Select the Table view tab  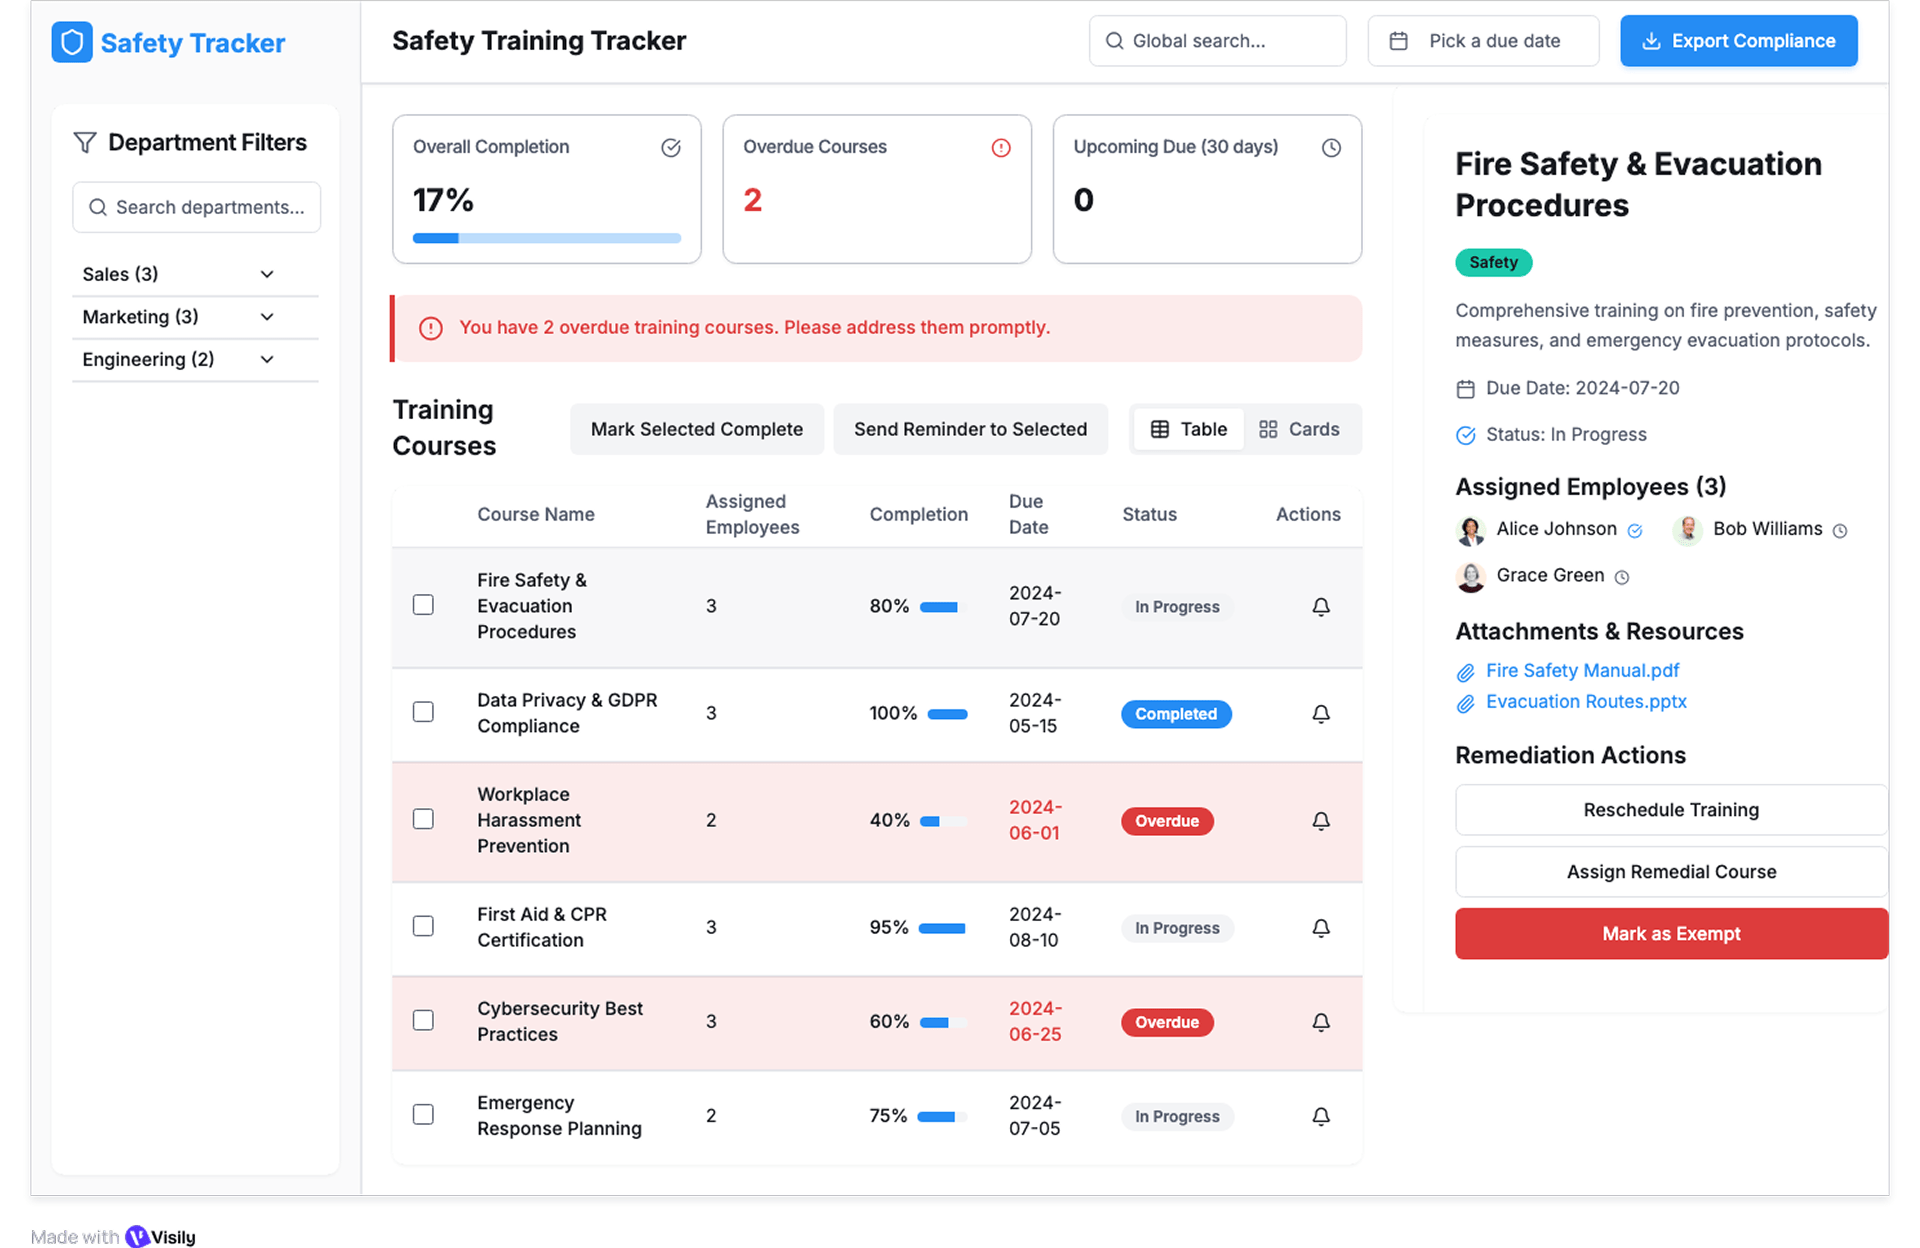point(1188,429)
